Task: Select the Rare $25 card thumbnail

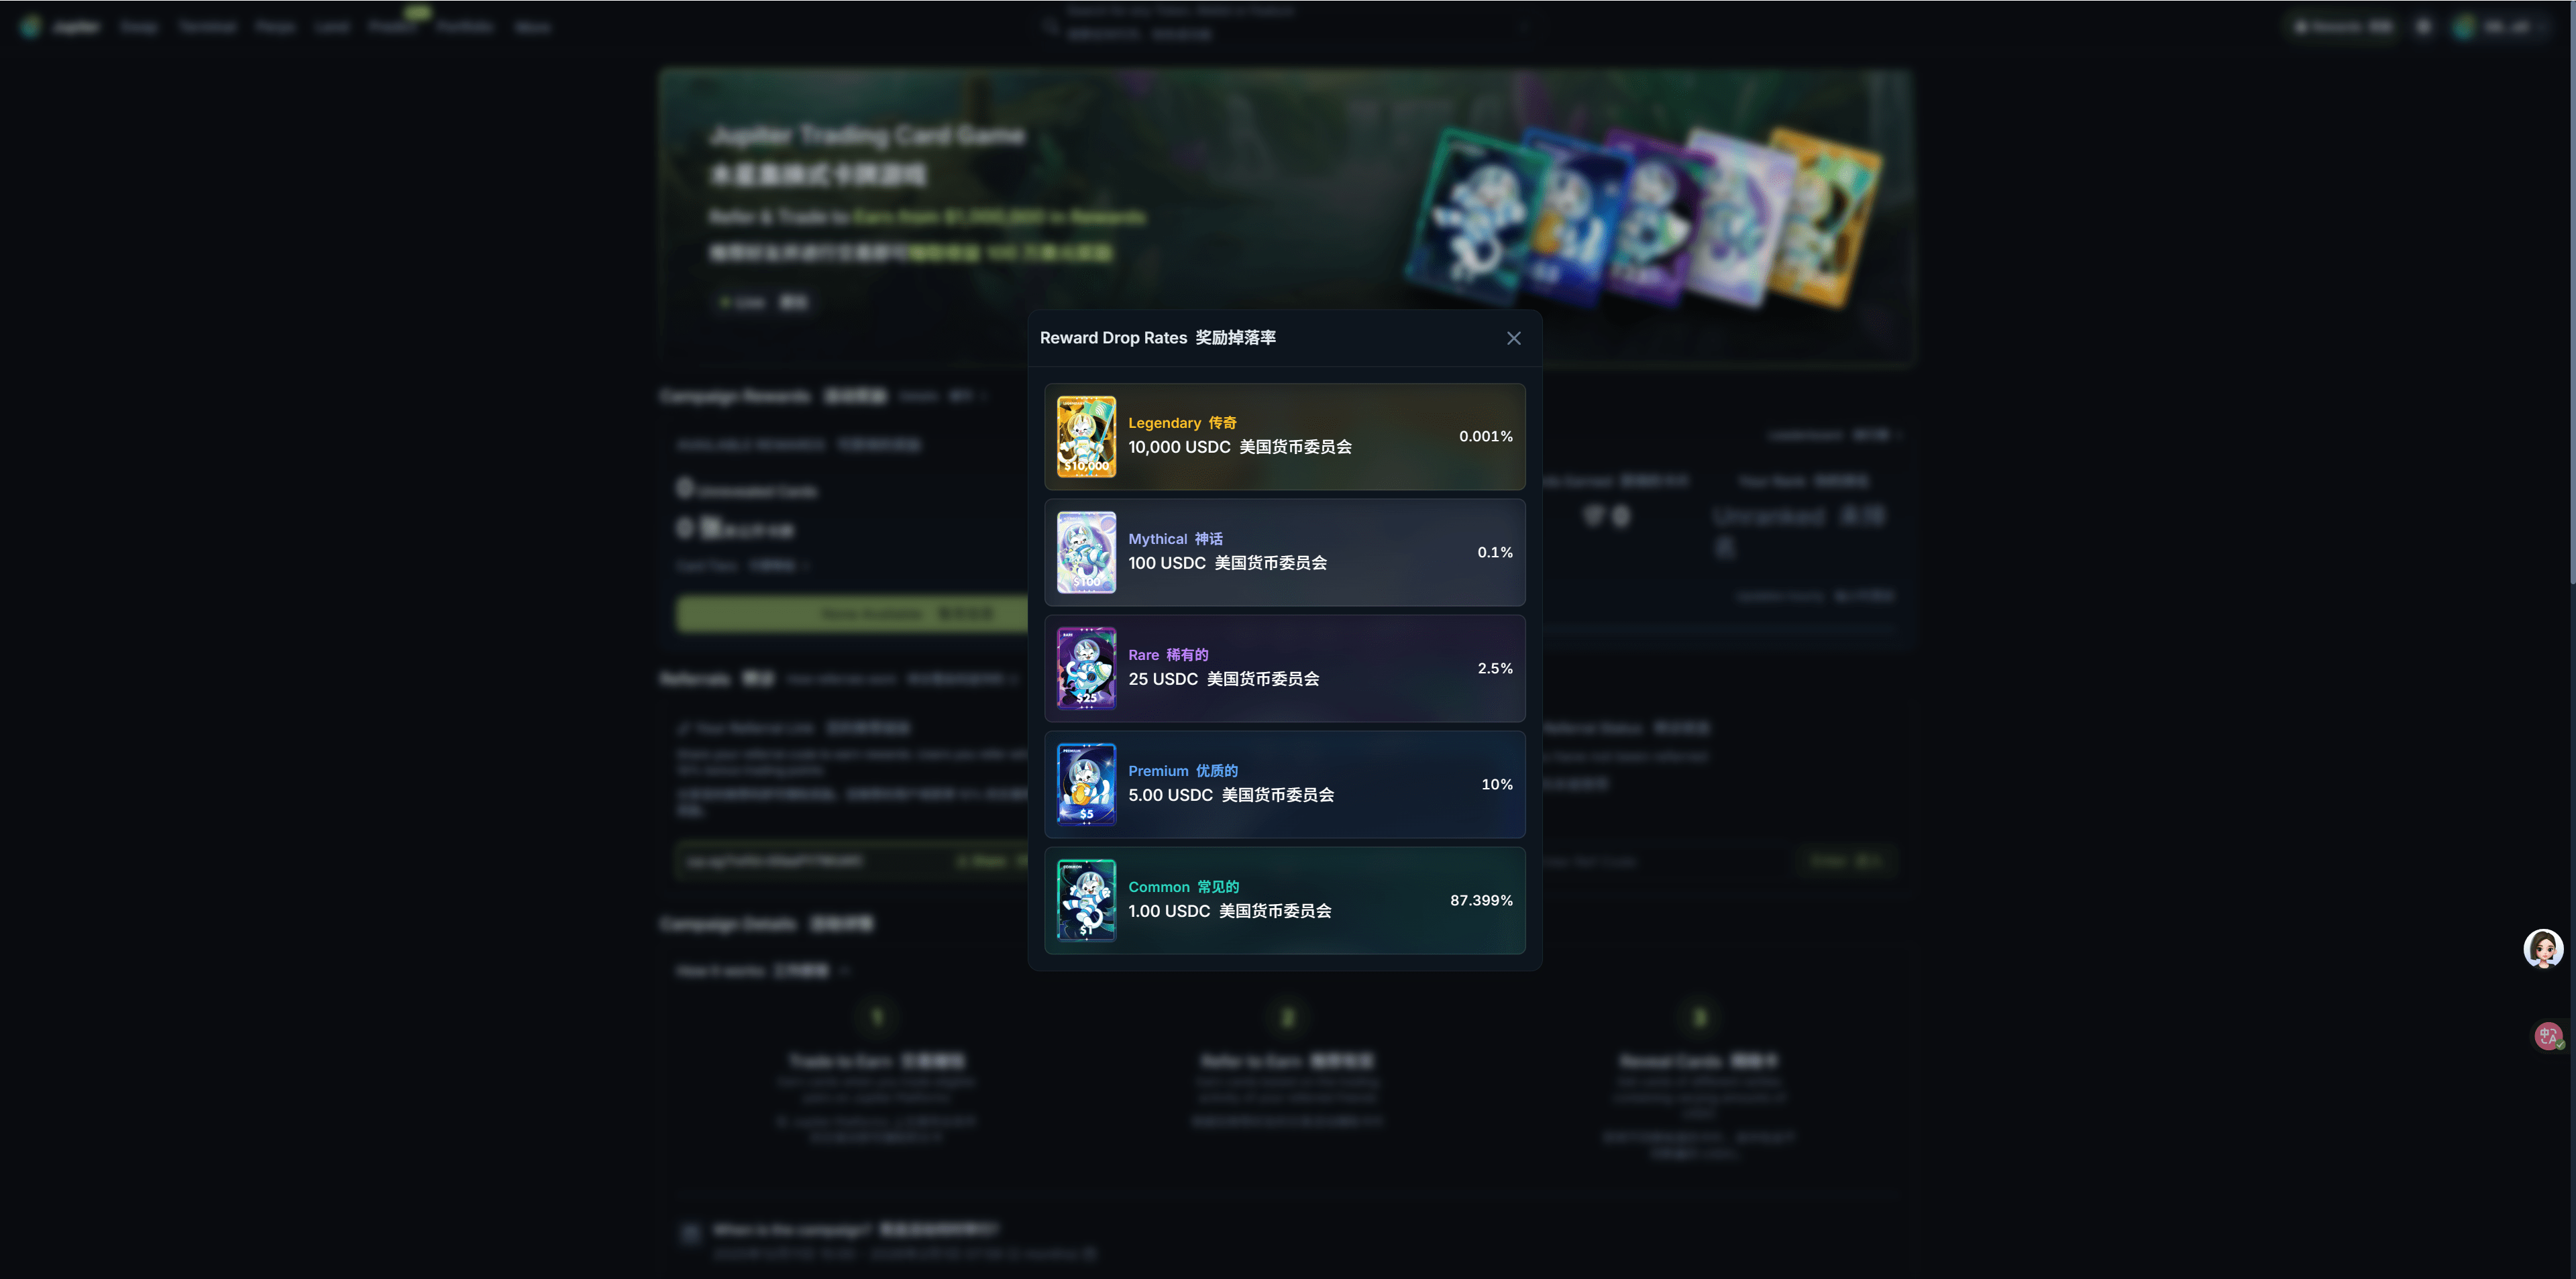Action: (x=1086, y=668)
